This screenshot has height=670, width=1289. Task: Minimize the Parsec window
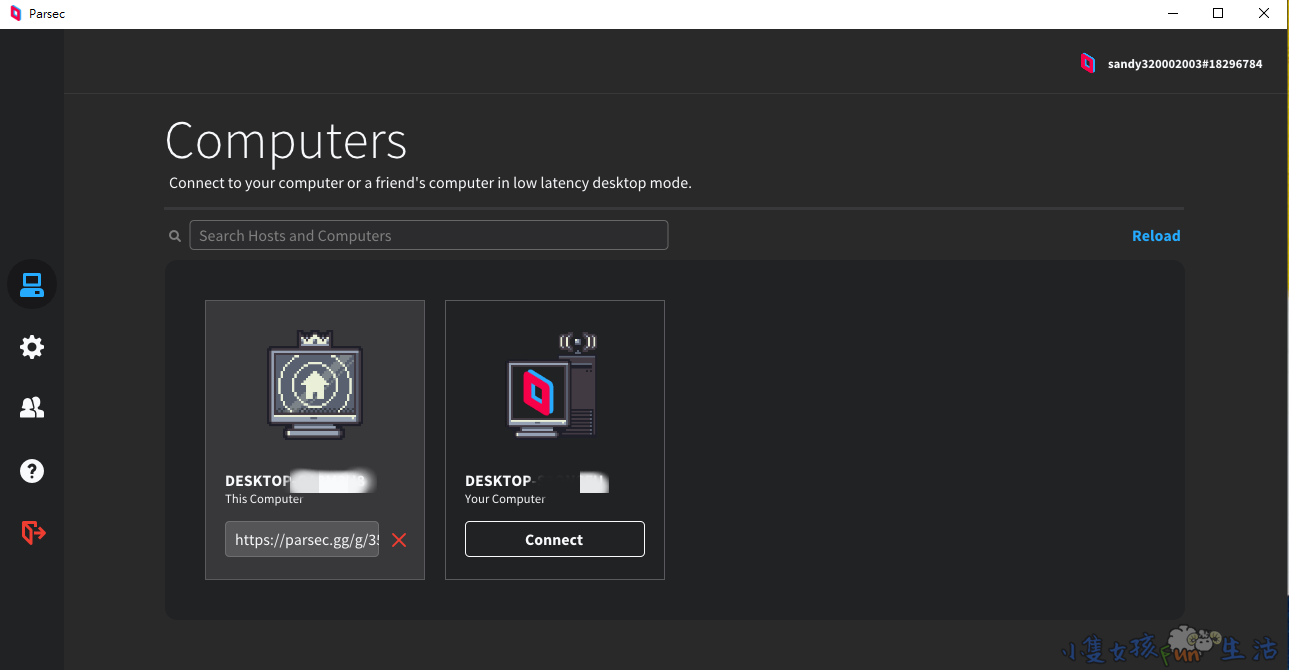coord(1171,14)
